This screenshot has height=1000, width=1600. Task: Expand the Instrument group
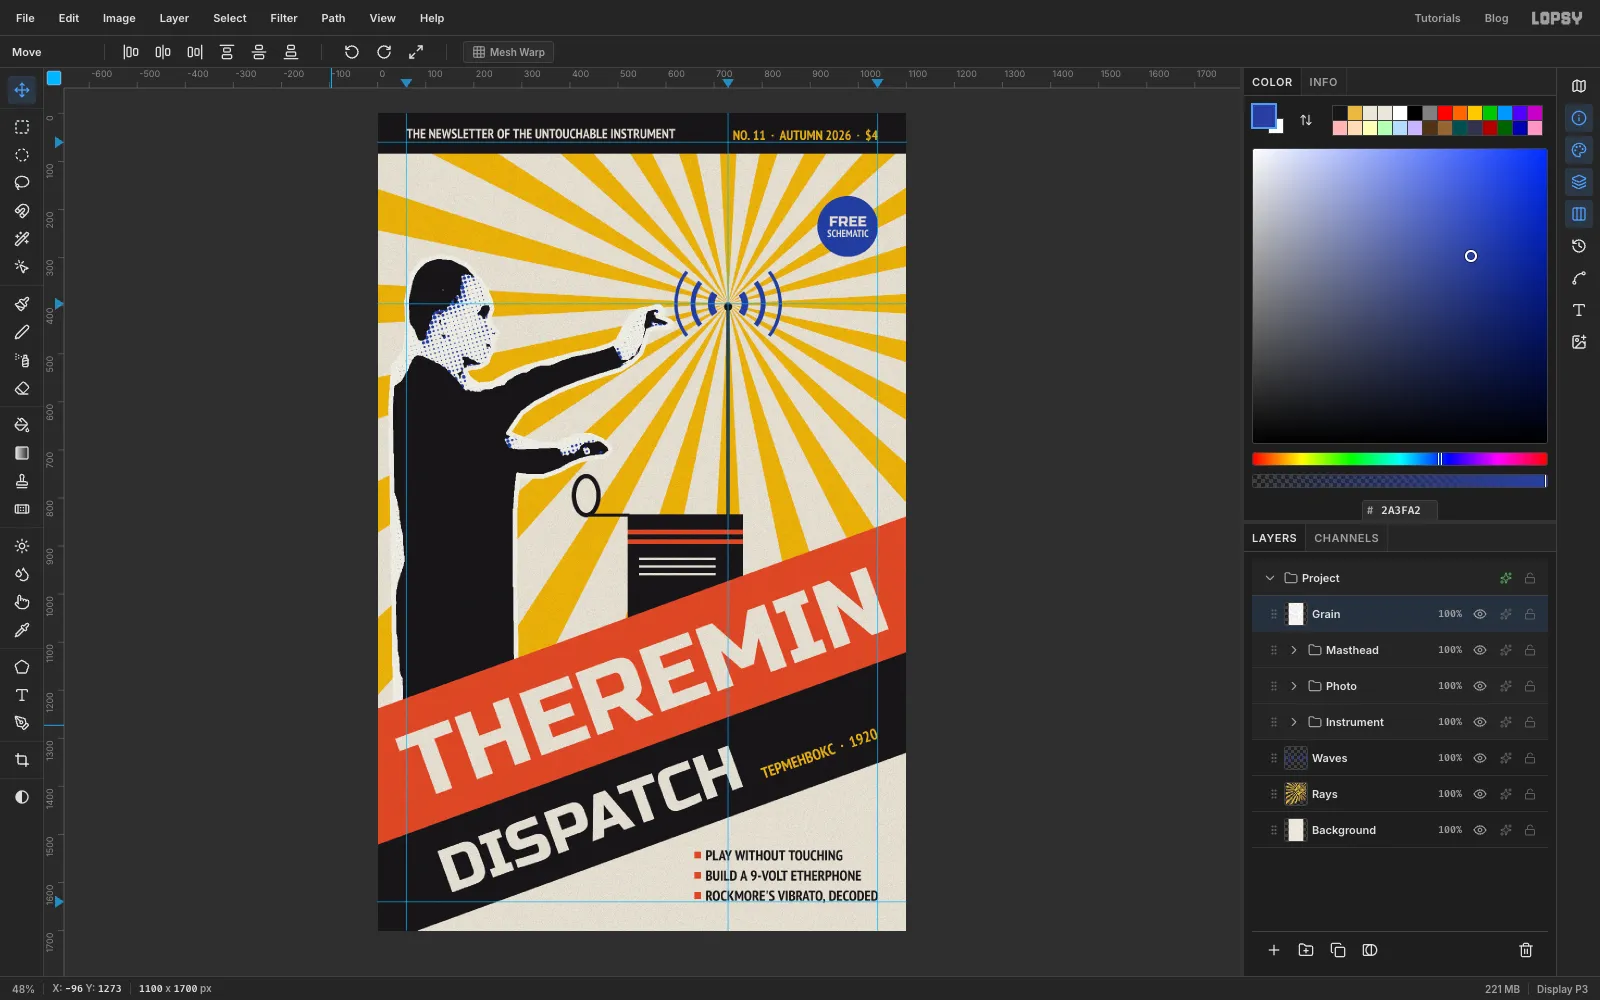tap(1294, 722)
